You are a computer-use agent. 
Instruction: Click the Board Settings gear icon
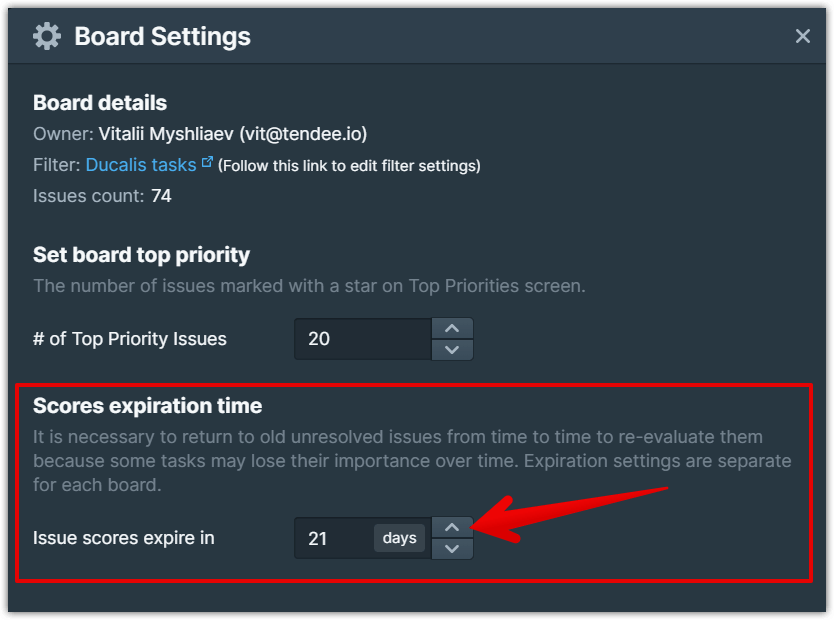(x=46, y=37)
